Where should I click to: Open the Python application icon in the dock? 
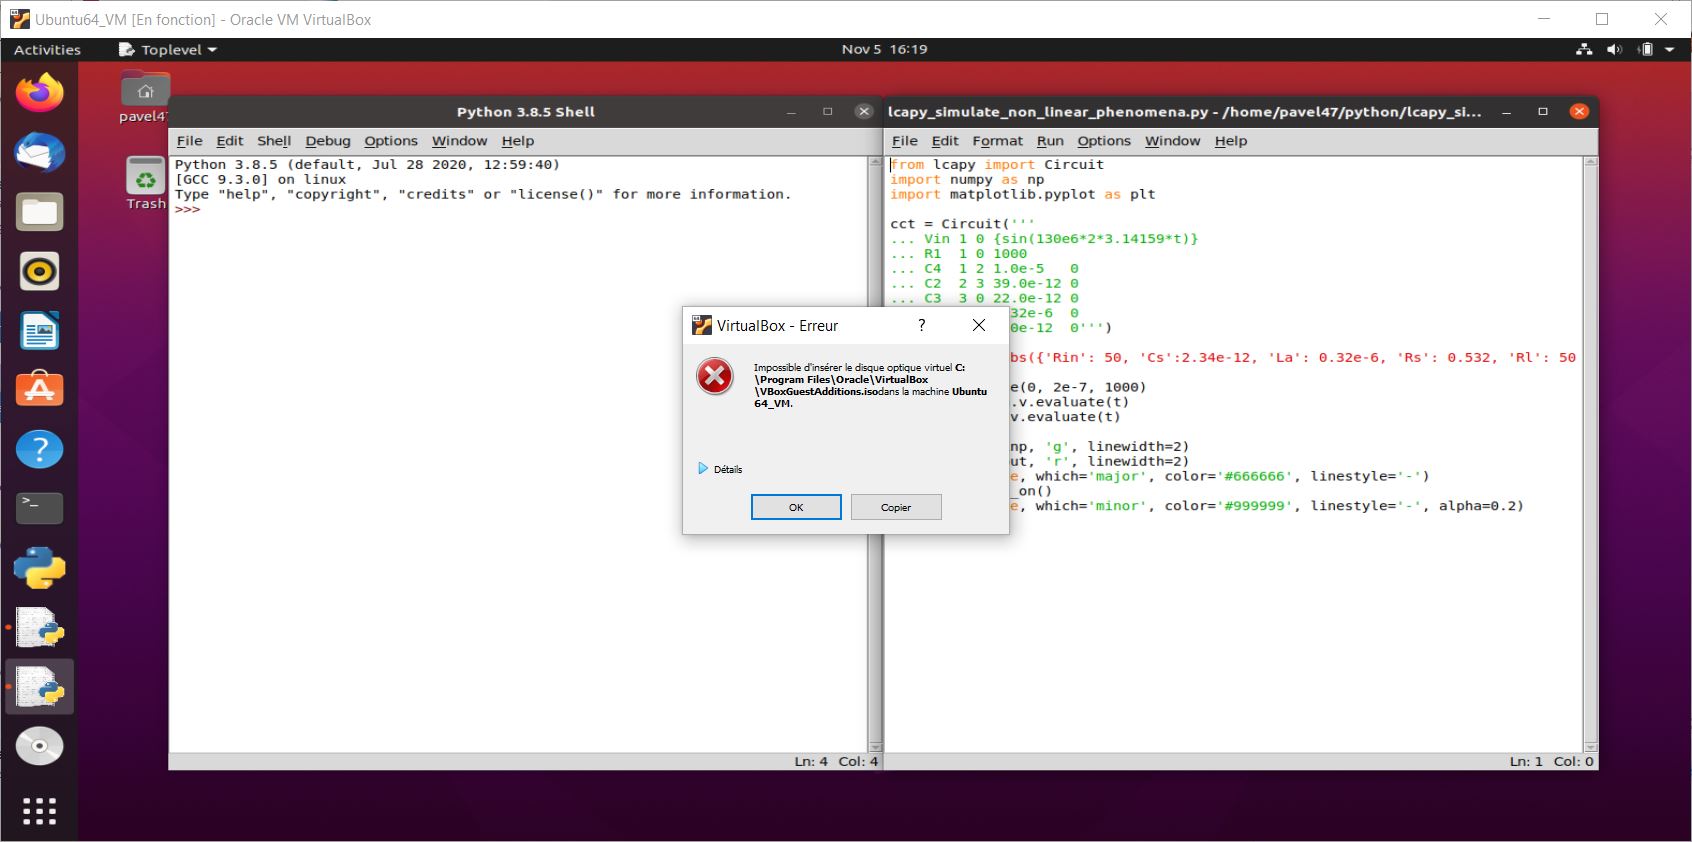[x=39, y=568]
